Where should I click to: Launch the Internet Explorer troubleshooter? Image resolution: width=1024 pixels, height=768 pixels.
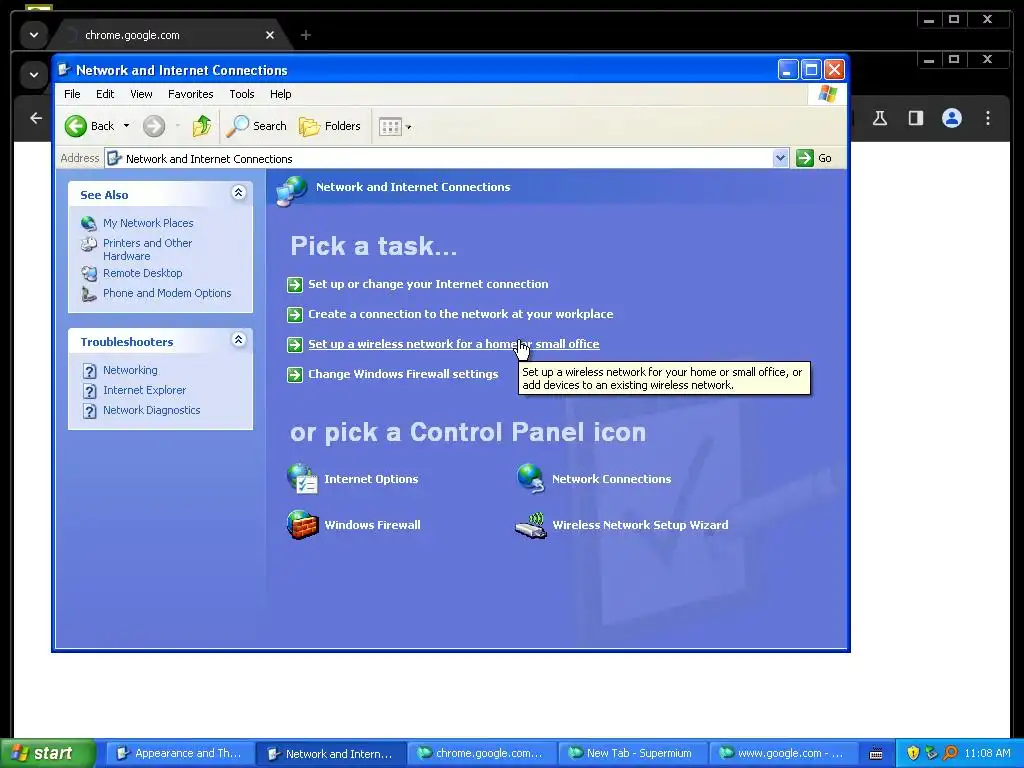pos(144,391)
